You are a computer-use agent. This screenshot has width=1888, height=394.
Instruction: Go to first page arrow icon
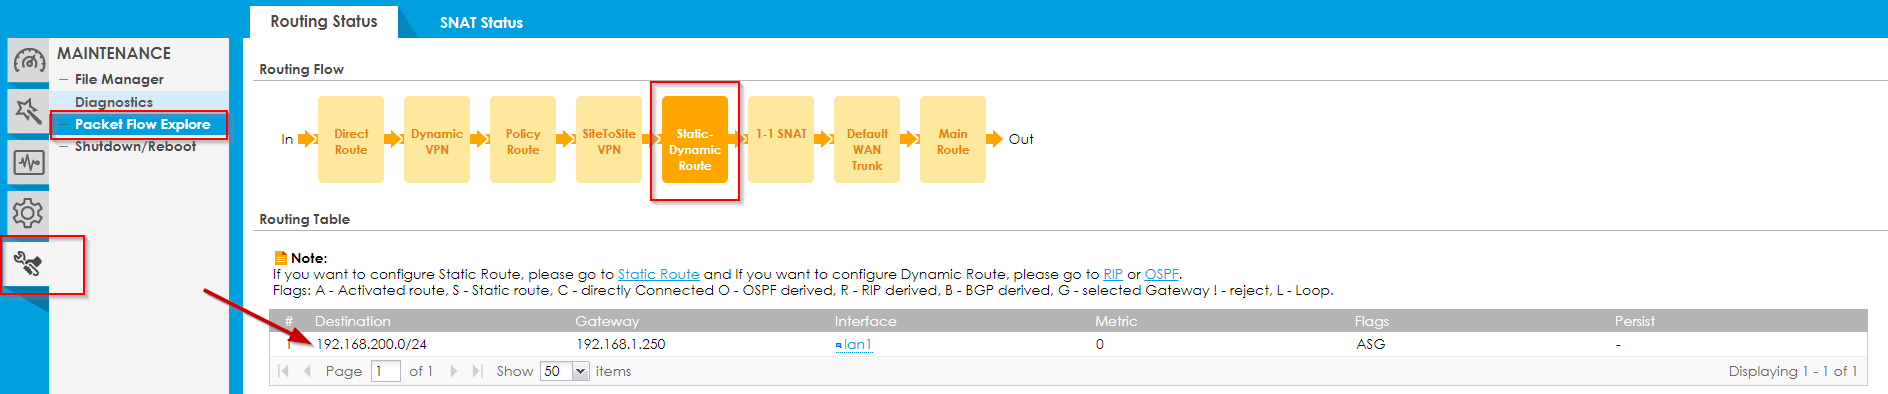tap(284, 371)
